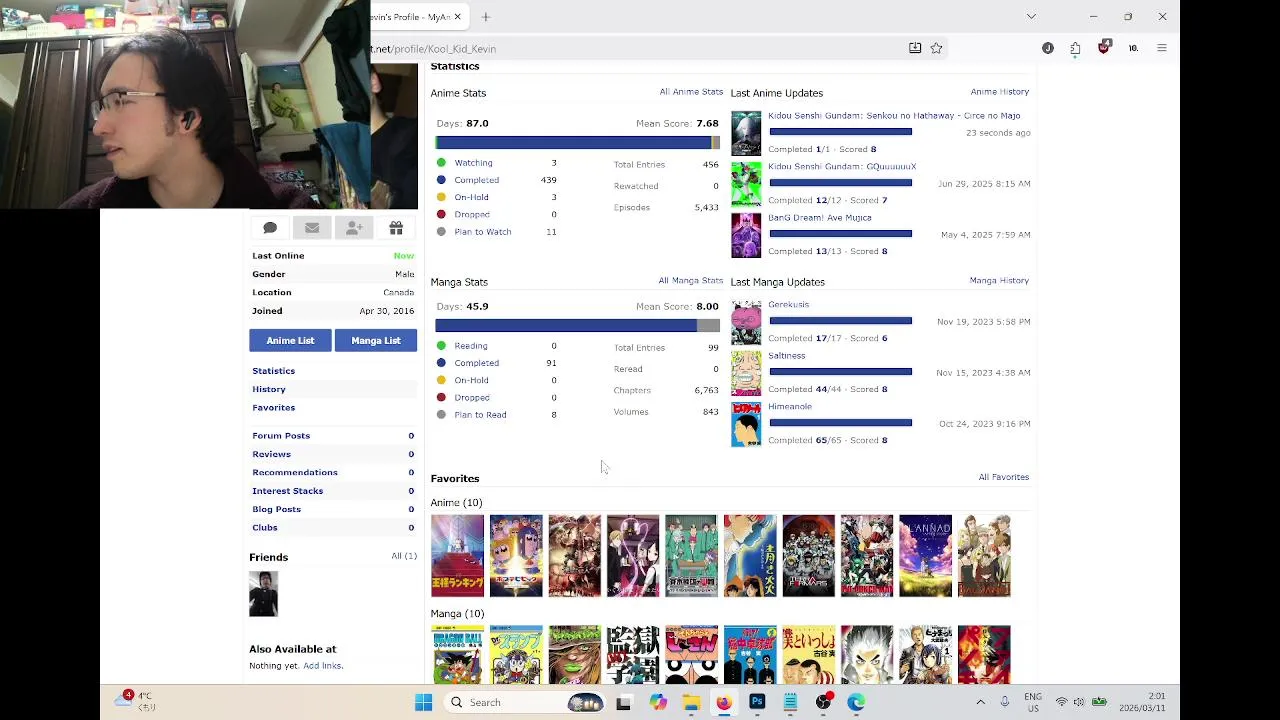Viewport: 1280px width, 720px height.
Task: Open File Explorer from taskbar
Action: point(690,702)
